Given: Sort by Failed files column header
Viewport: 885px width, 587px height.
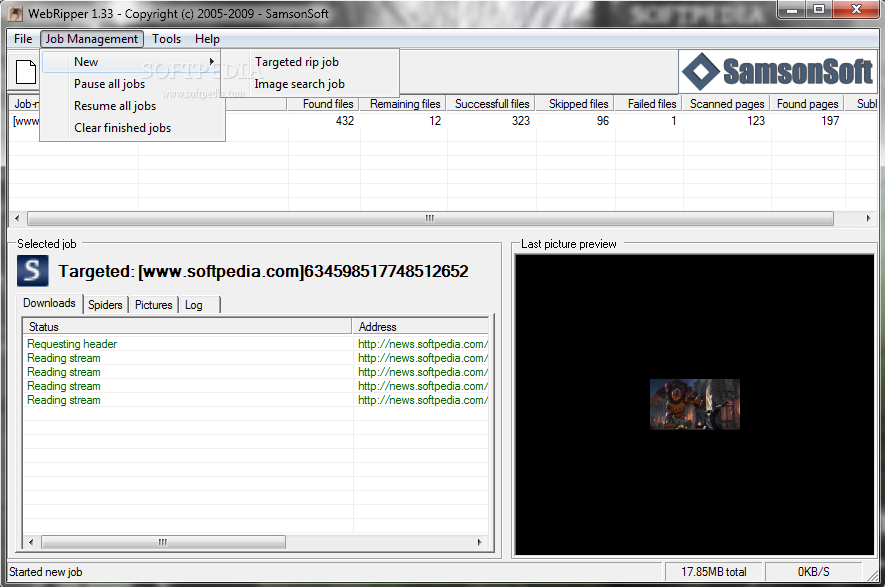Looking at the screenshot, I should tap(649, 104).
